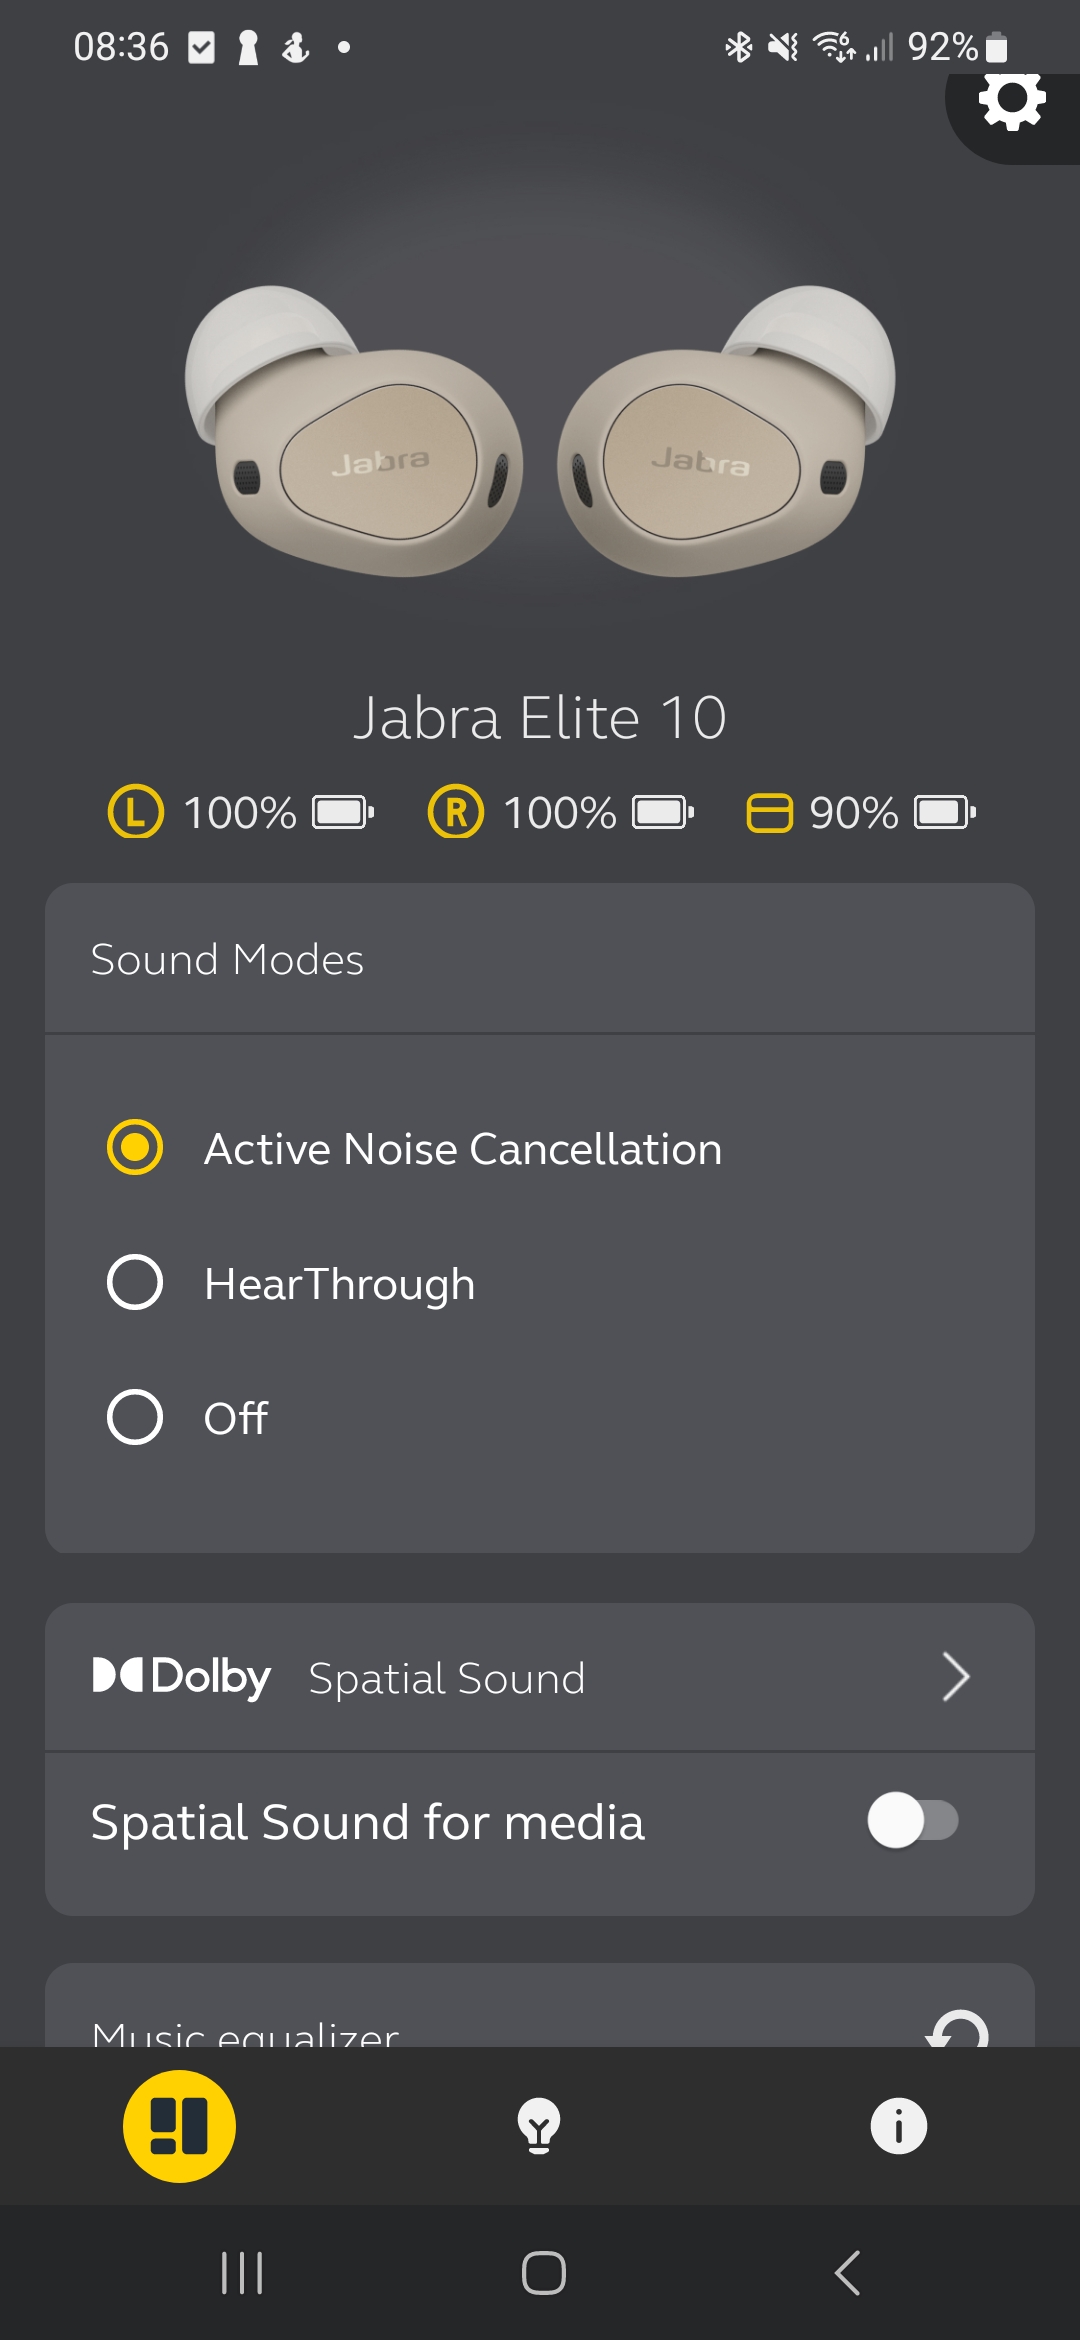1080x2340 pixels.
Task: Tap the left earbud L battery icon
Action: [x=136, y=812]
